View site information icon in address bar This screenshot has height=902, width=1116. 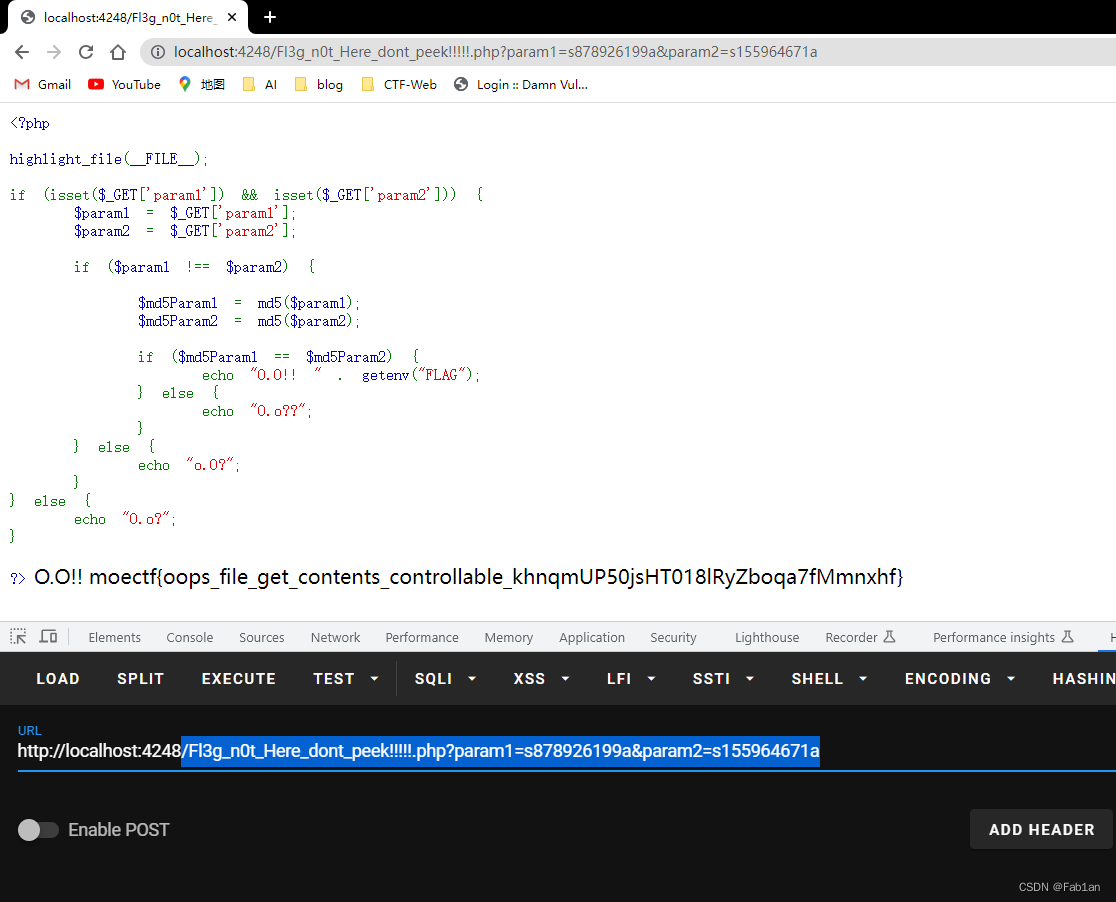[x=158, y=52]
